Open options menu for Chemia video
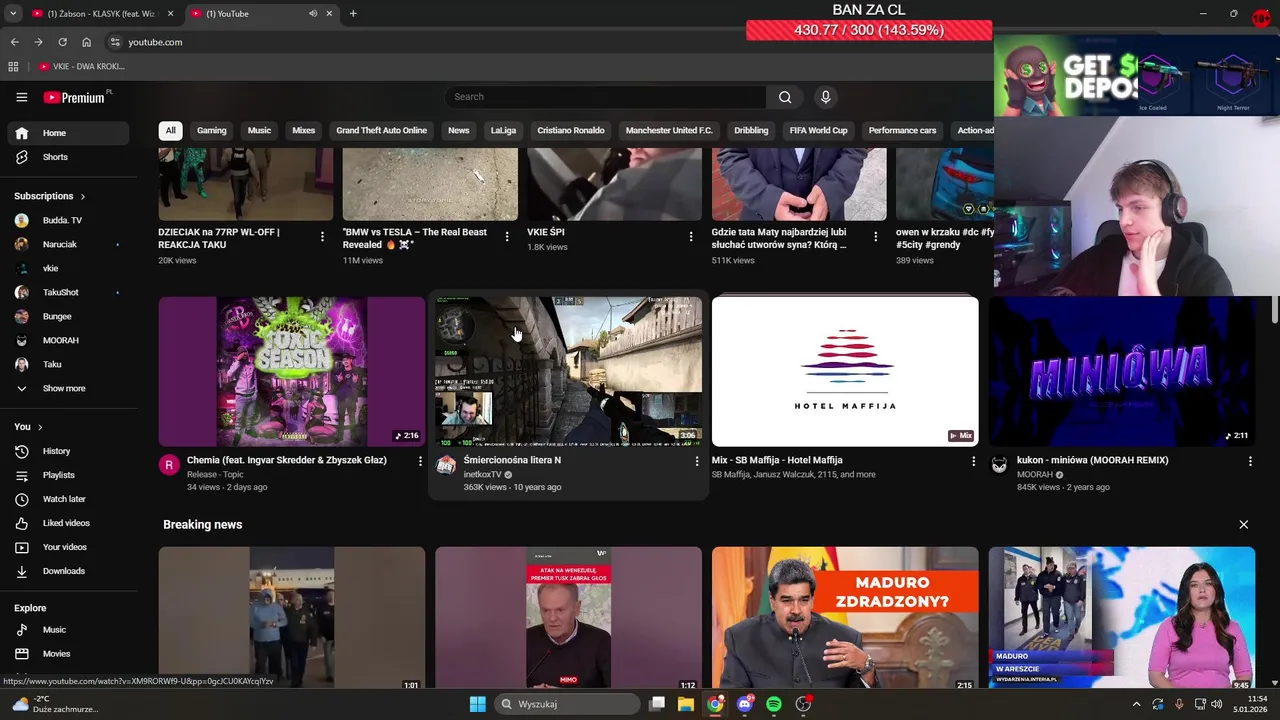 click(420, 461)
